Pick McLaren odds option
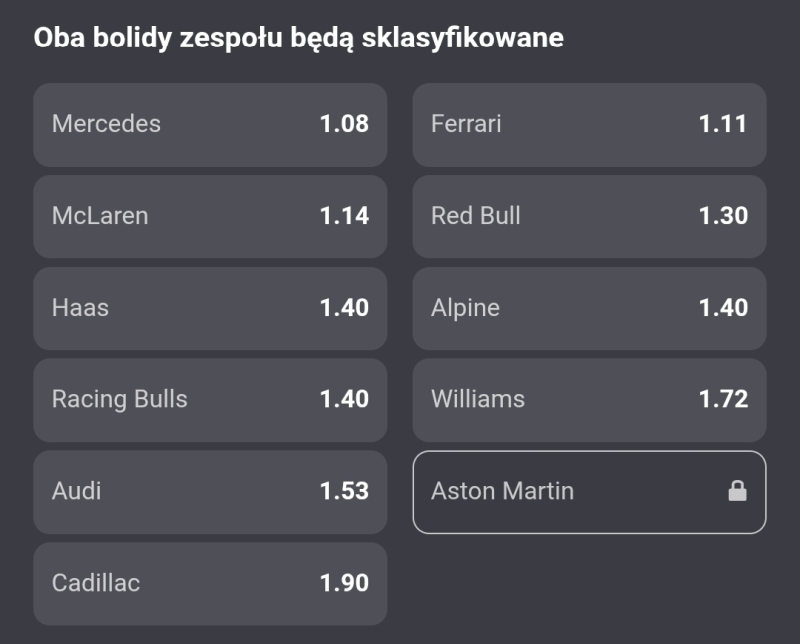 pos(210,216)
